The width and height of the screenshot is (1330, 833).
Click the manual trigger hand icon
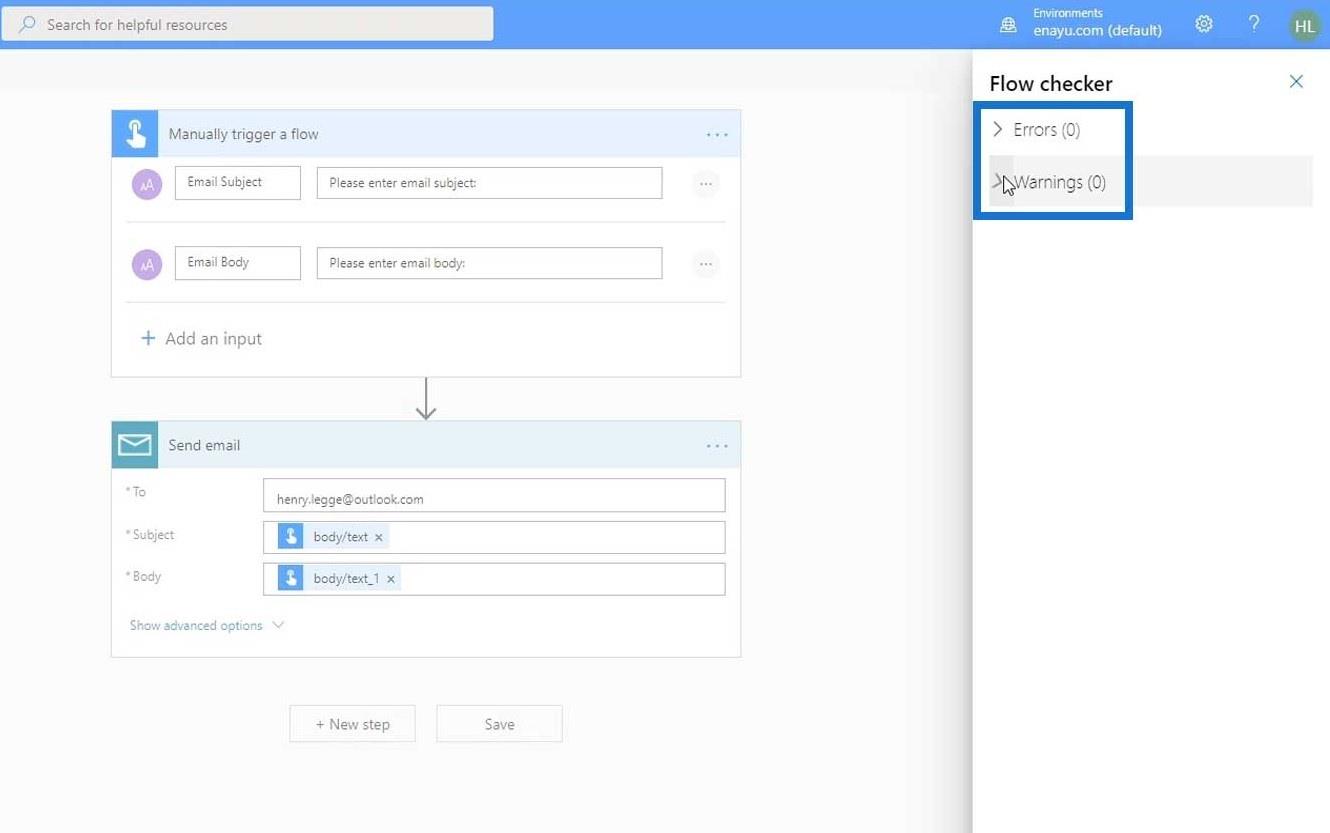pyautogui.click(x=135, y=134)
